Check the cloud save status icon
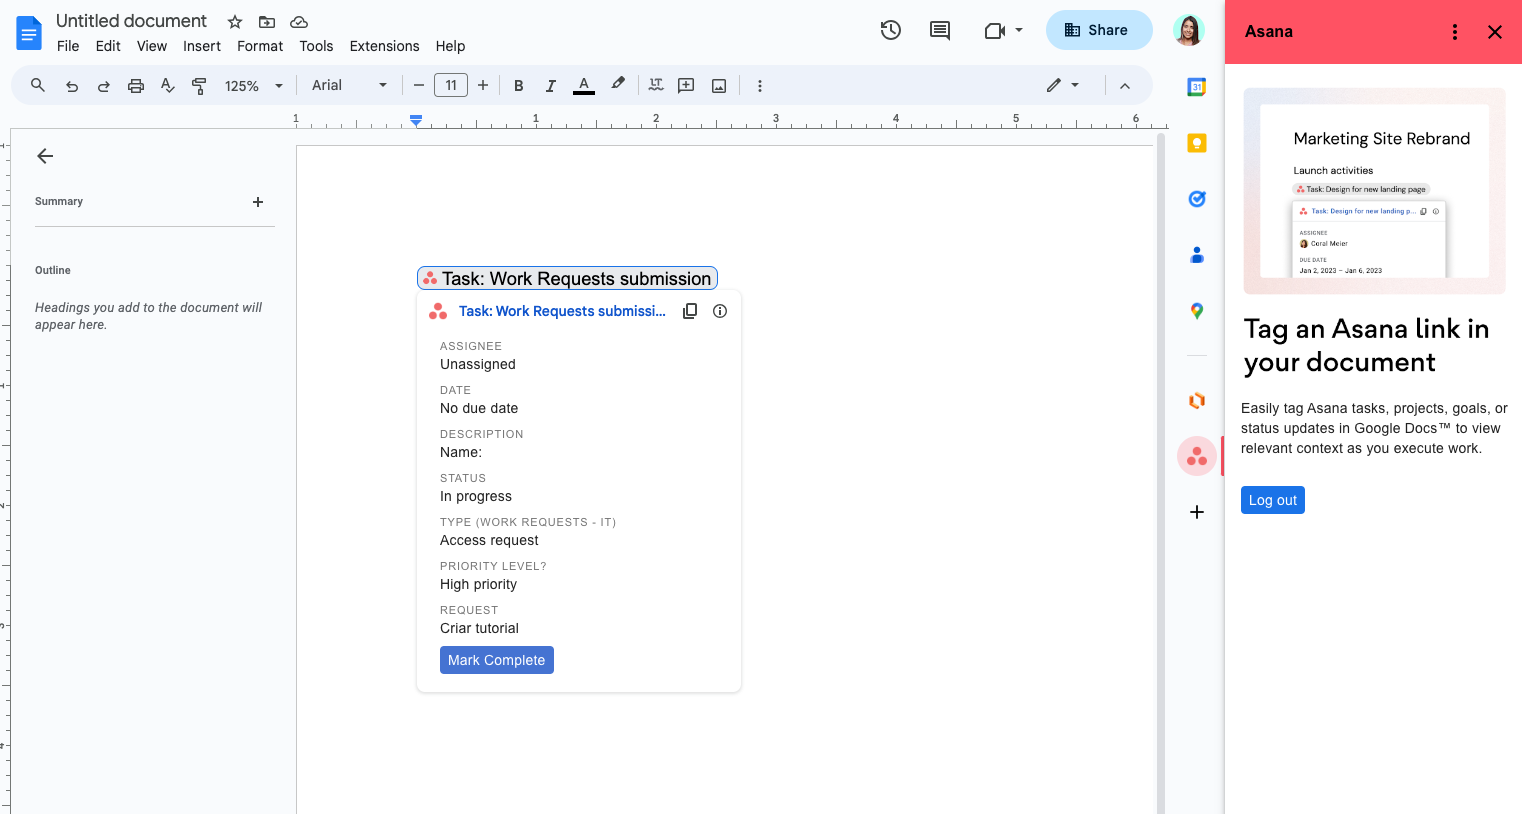 click(299, 22)
